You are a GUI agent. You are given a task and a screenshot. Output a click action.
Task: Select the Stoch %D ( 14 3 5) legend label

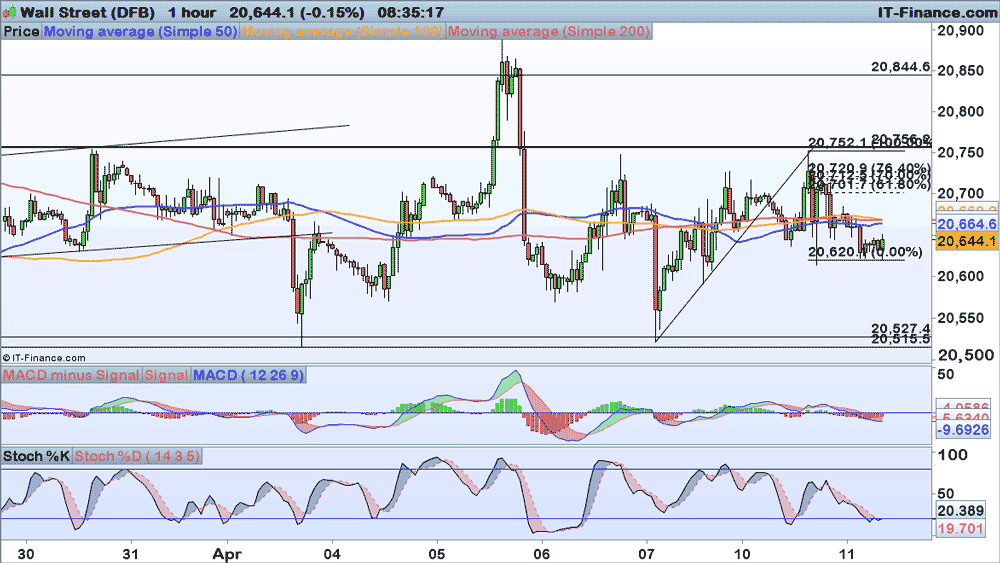(x=137, y=457)
